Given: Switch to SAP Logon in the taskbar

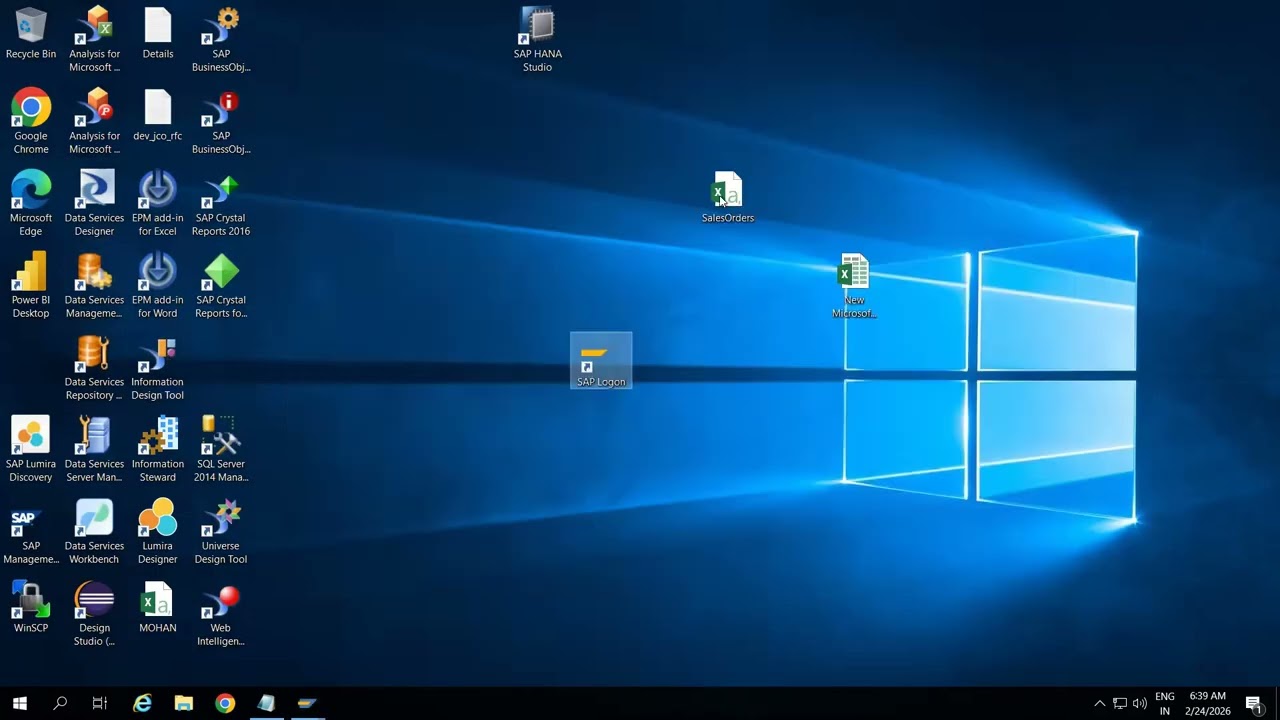Looking at the screenshot, I should click(x=307, y=703).
